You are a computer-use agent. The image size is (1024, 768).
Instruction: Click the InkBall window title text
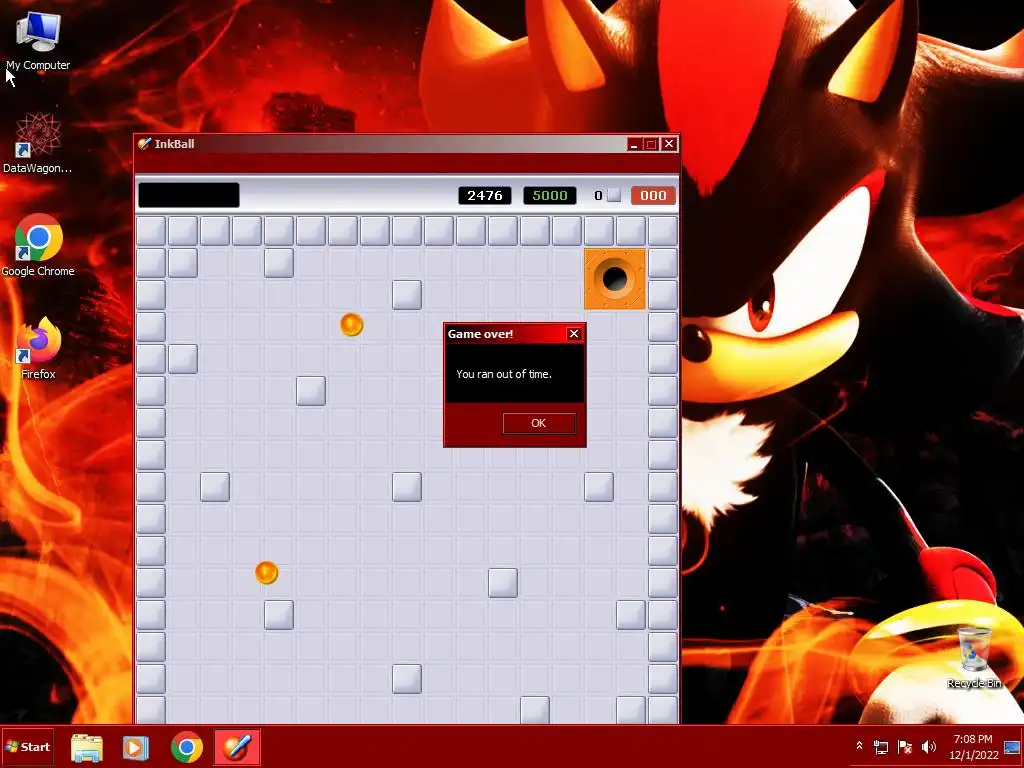(174, 144)
